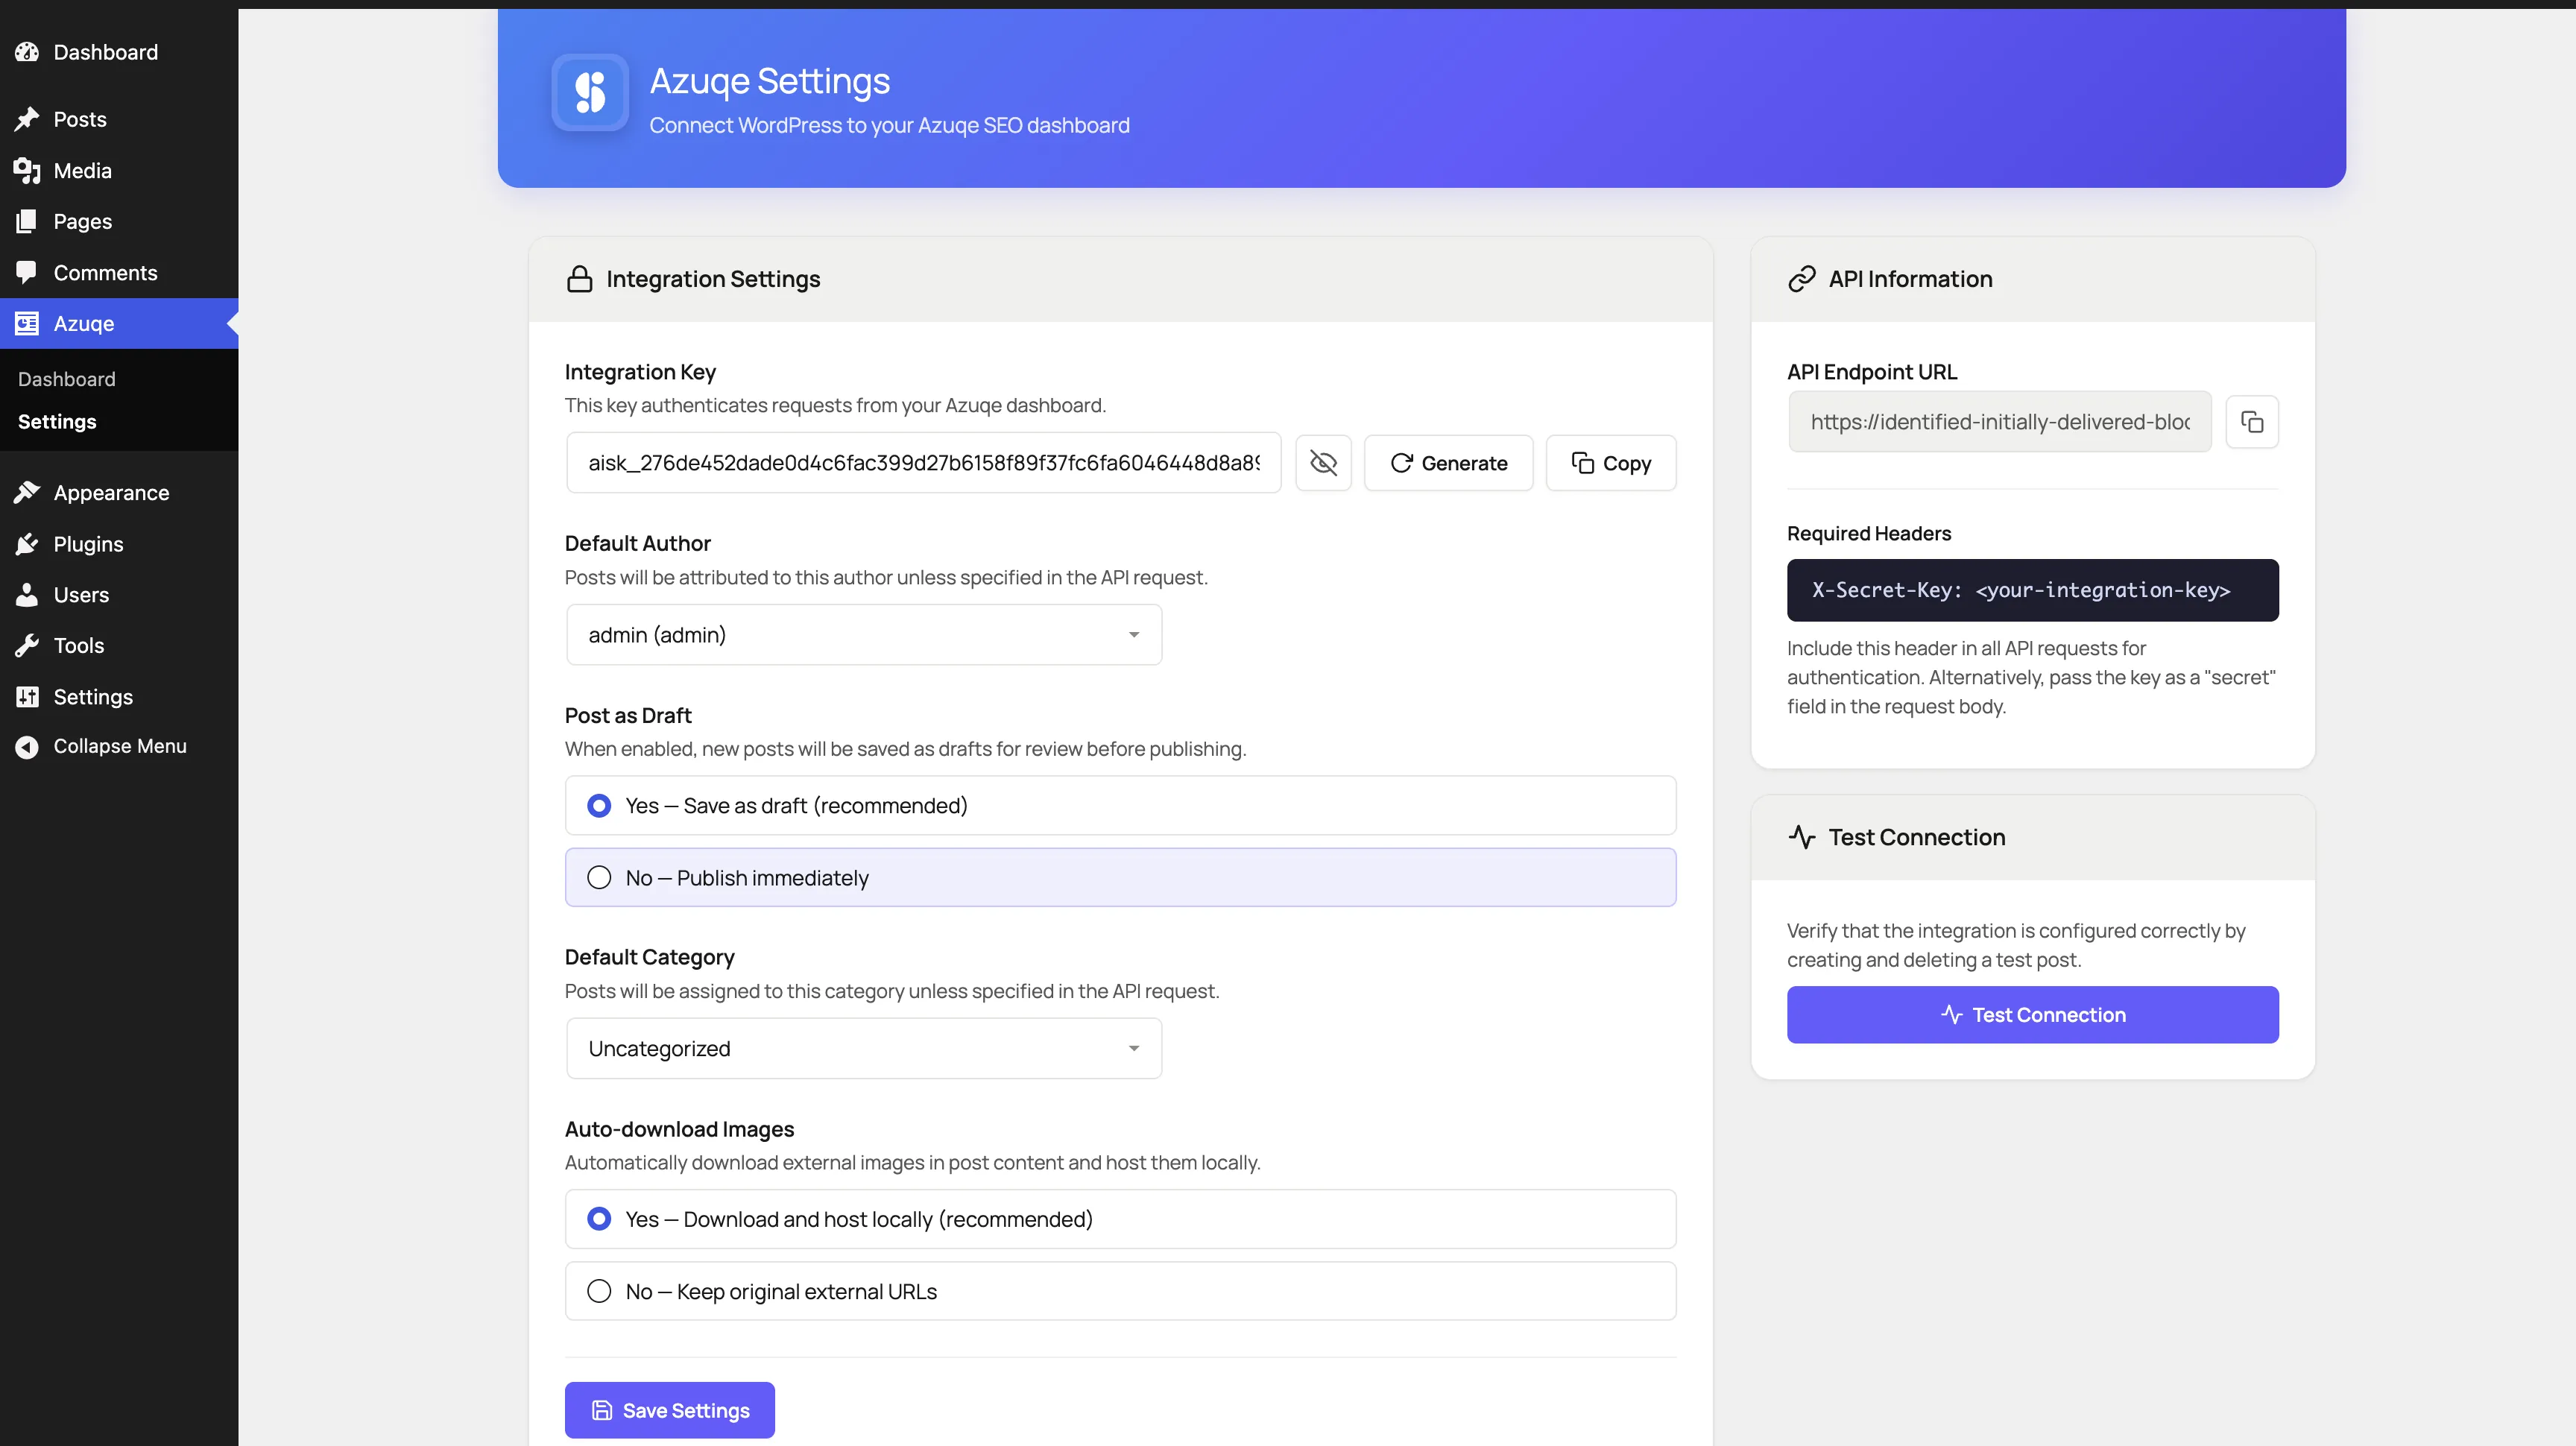
Task: Open Pages in the admin menu
Action: 119,221
